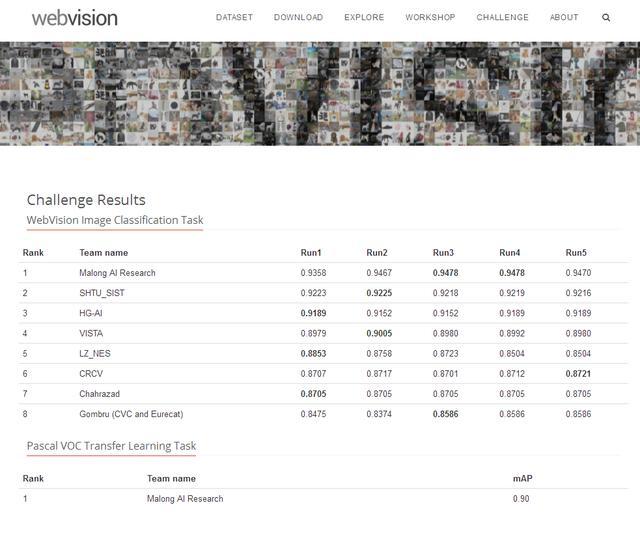Screen dimensions: 640x544
Task: Click the Run5 column header
Action: (576, 253)
